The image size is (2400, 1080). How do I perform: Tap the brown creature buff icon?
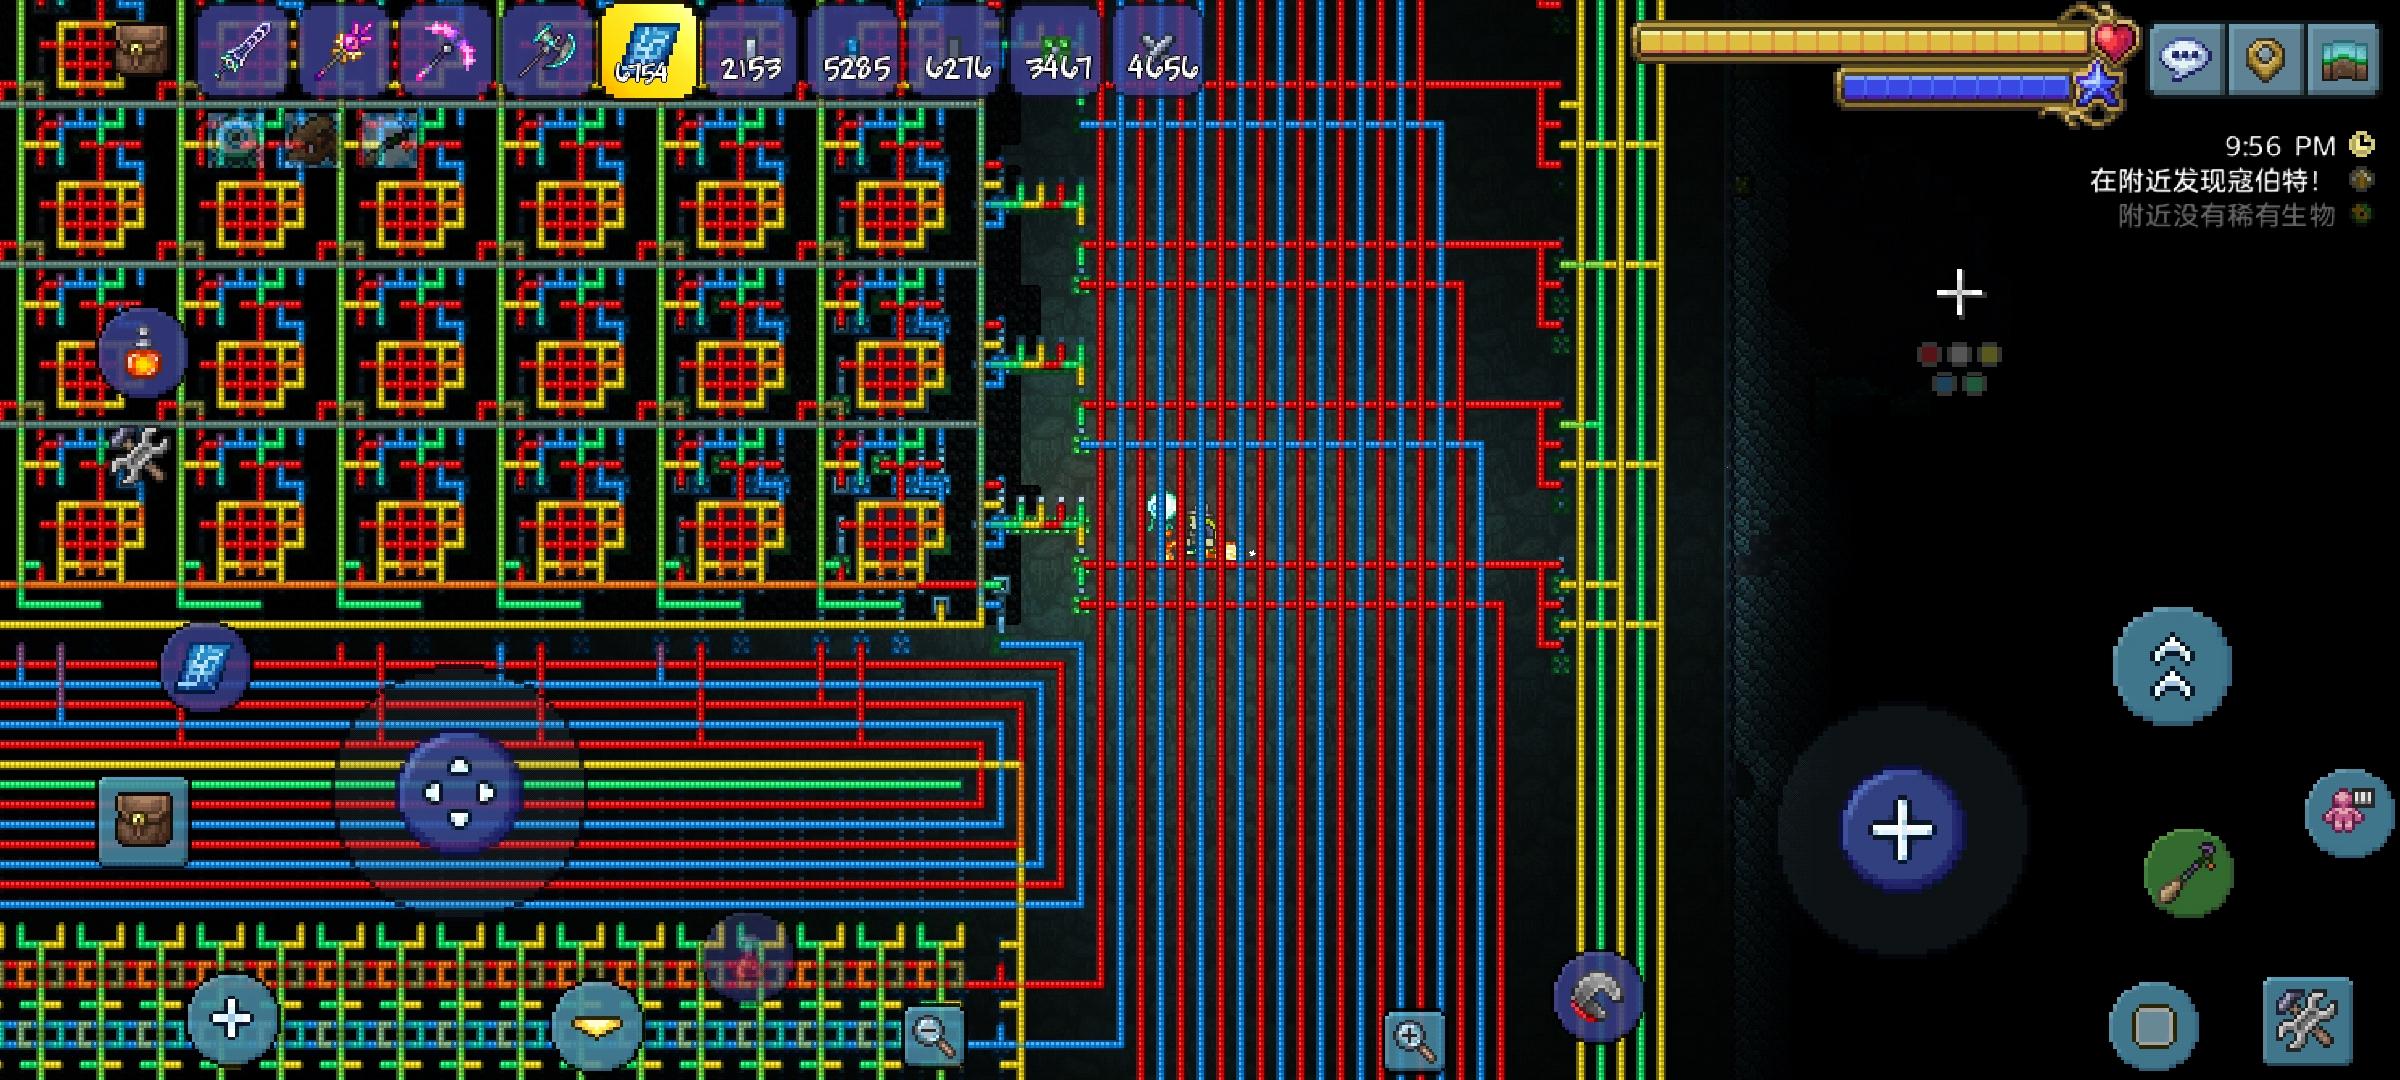(313, 139)
